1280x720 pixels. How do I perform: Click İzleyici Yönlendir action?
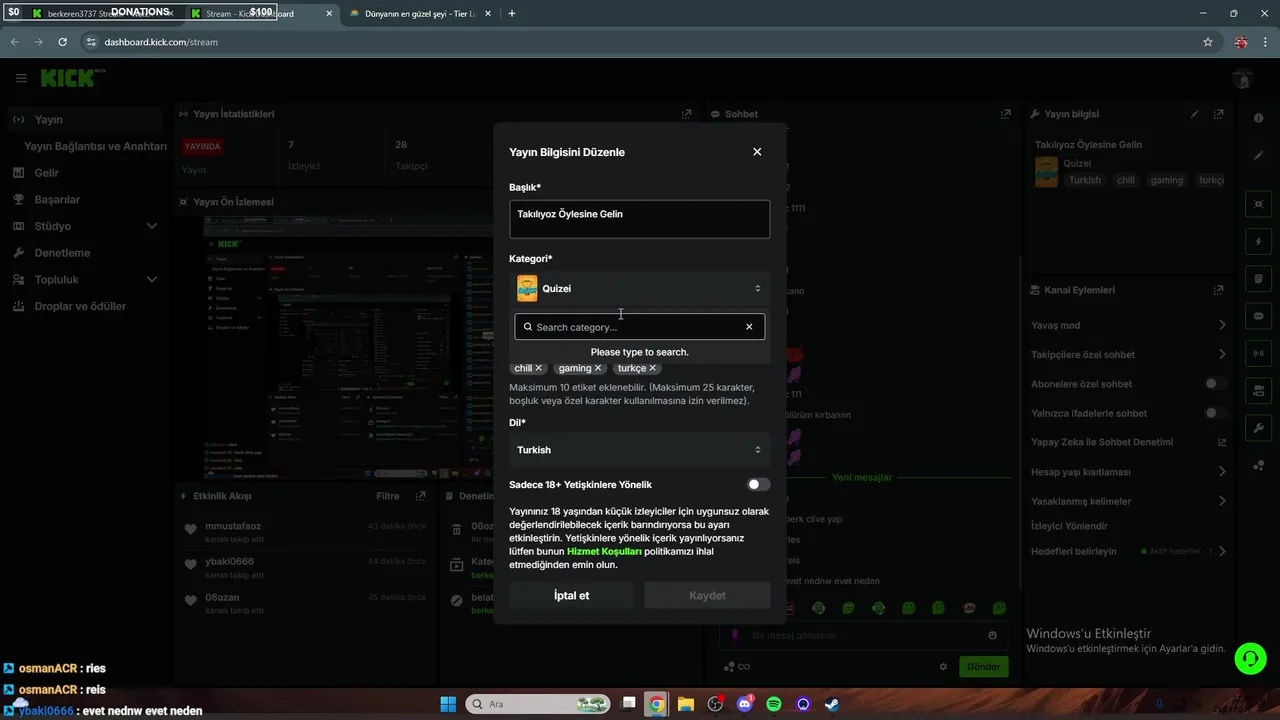pos(1069,526)
